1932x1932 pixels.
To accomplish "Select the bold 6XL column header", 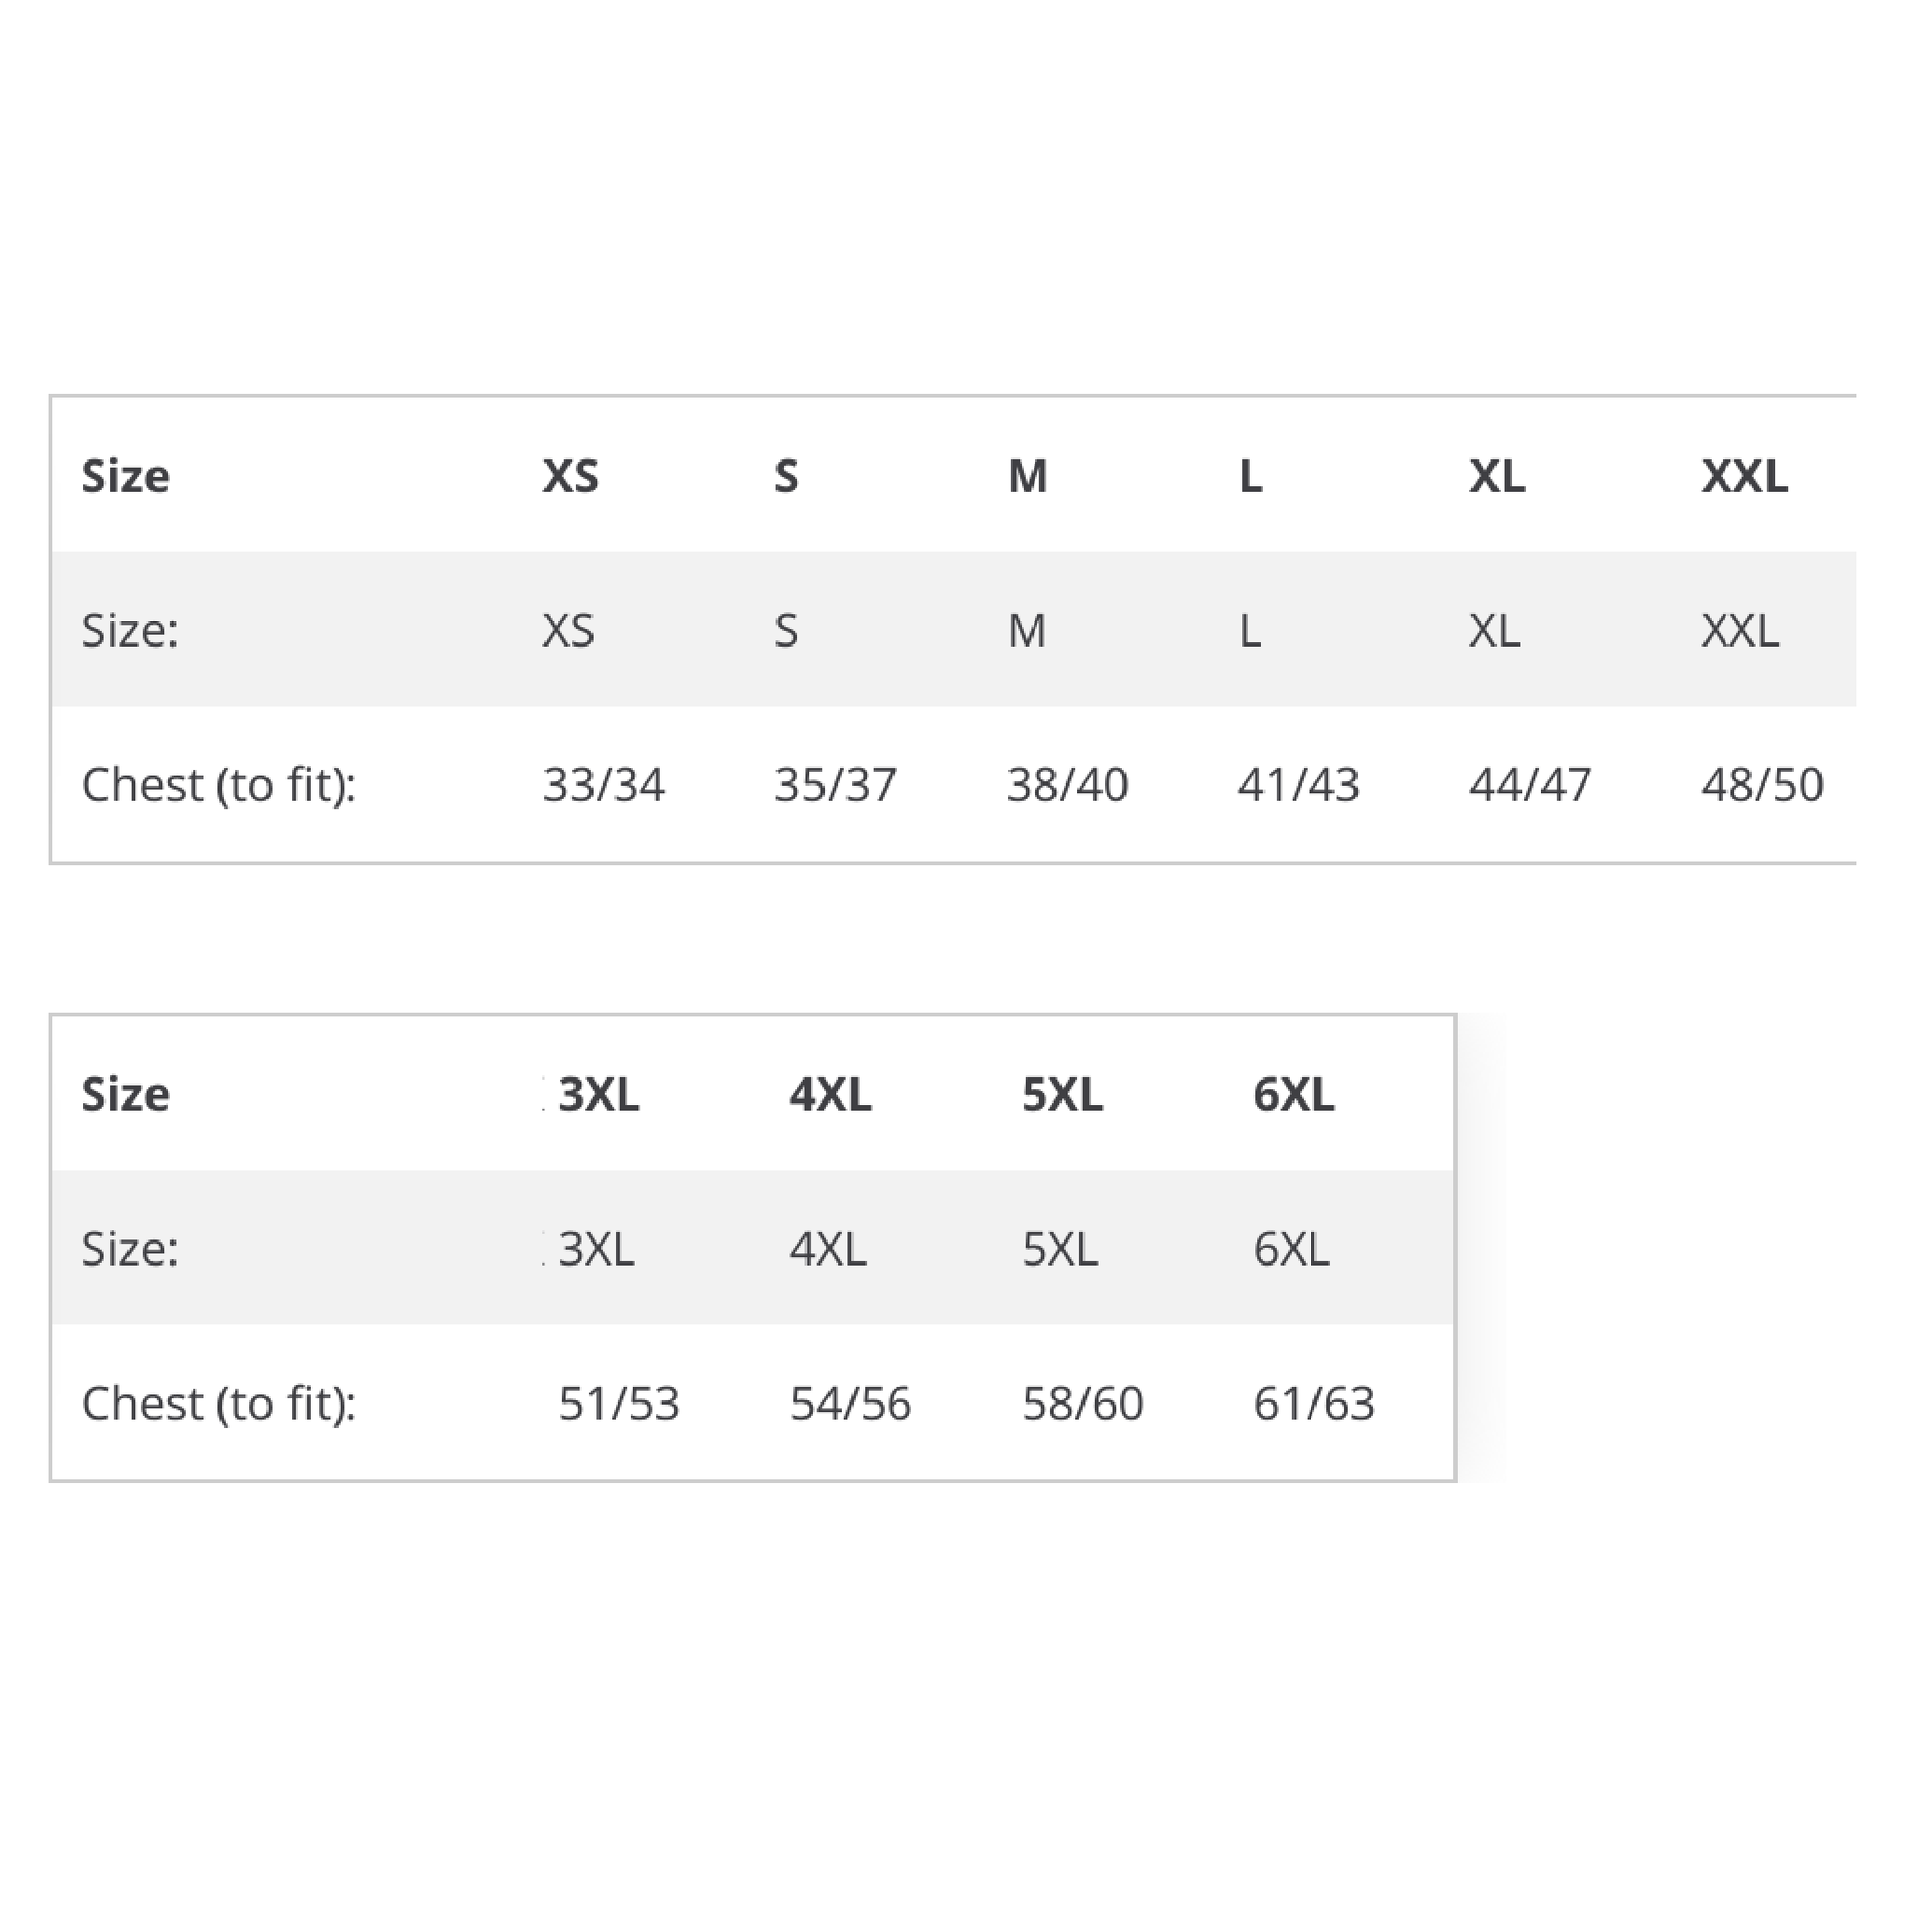I will [x=1293, y=1094].
